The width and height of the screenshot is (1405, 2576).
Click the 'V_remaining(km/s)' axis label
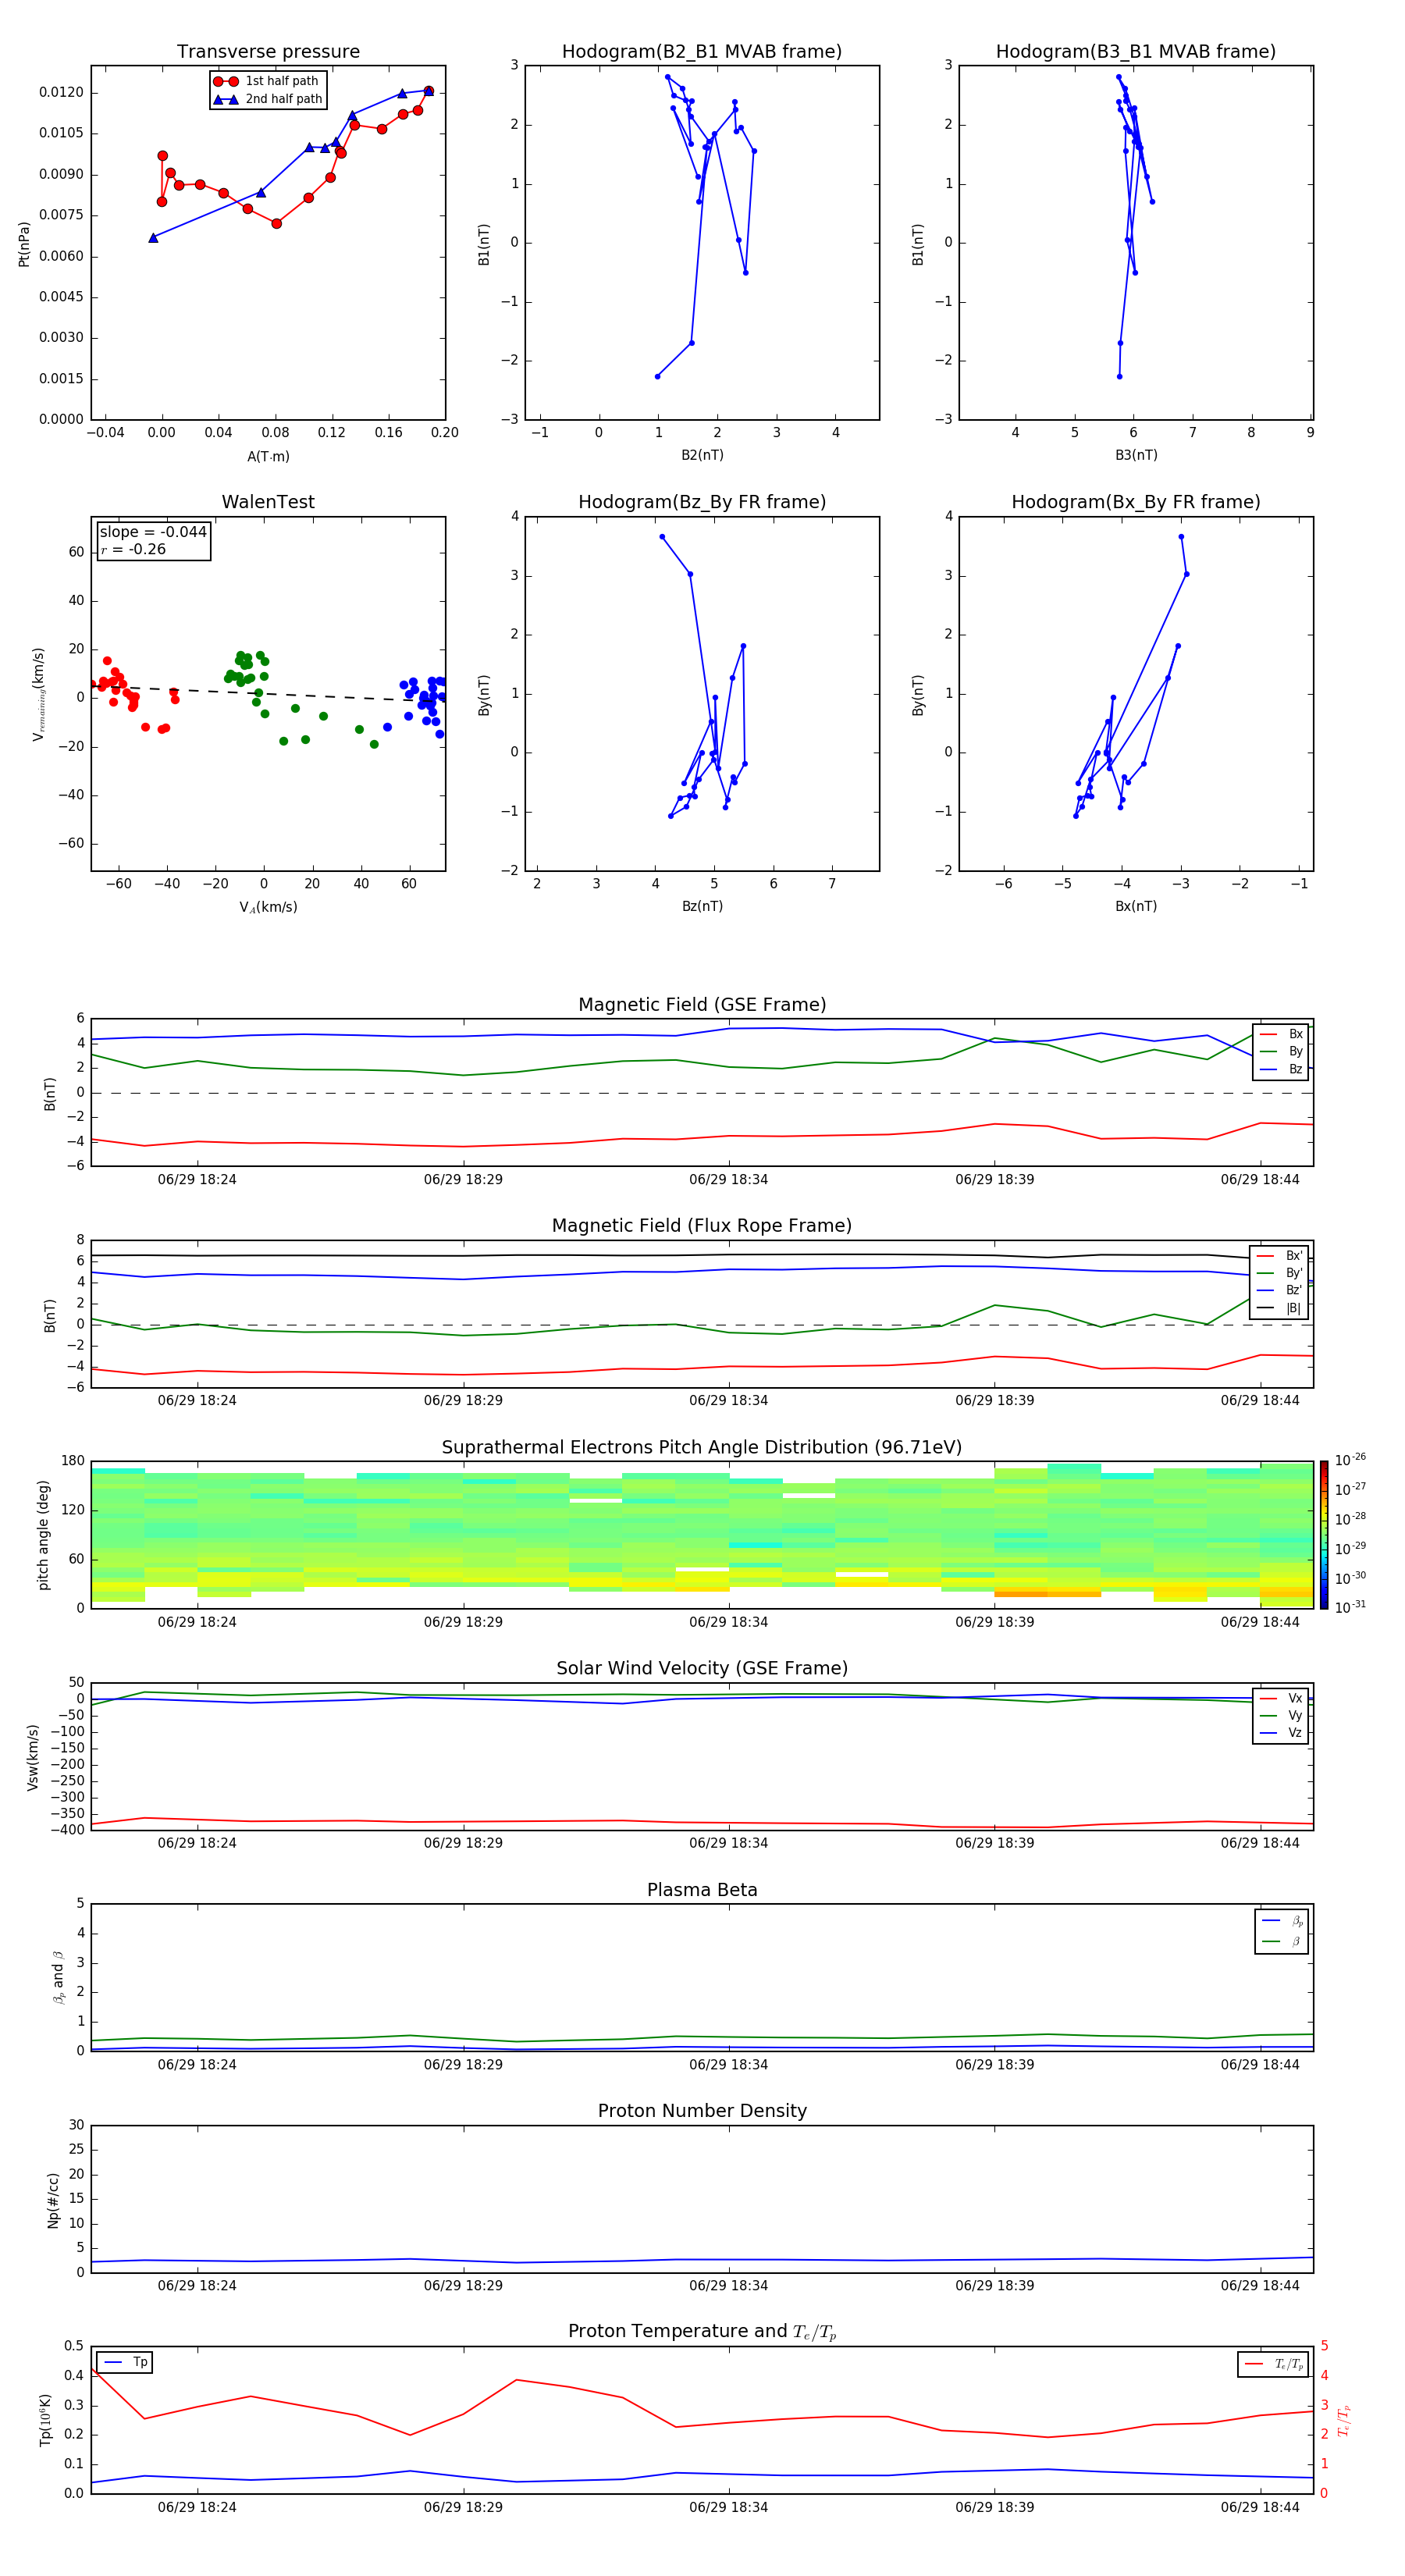pos(38,694)
